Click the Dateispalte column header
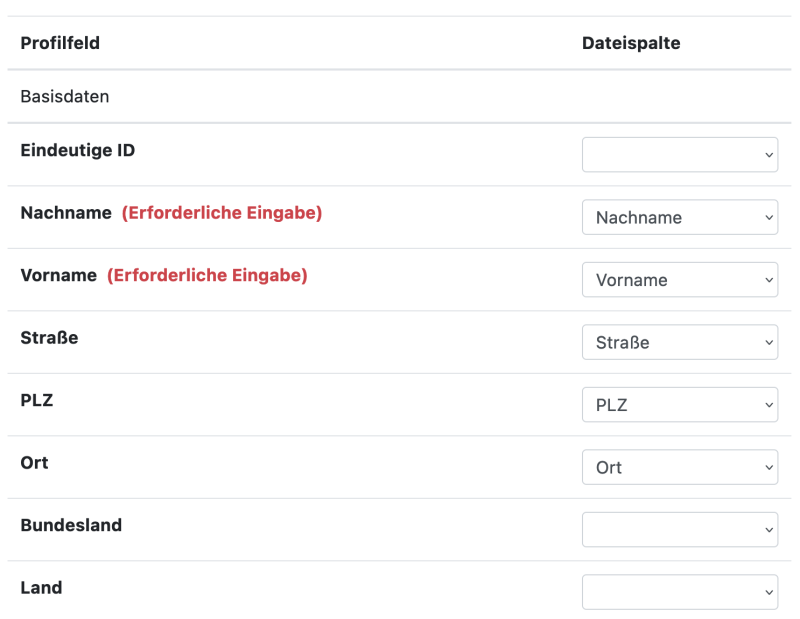Image resolution: width=800 pixels, height=619 pixels. pyautogui.click(x=631, y=43)
